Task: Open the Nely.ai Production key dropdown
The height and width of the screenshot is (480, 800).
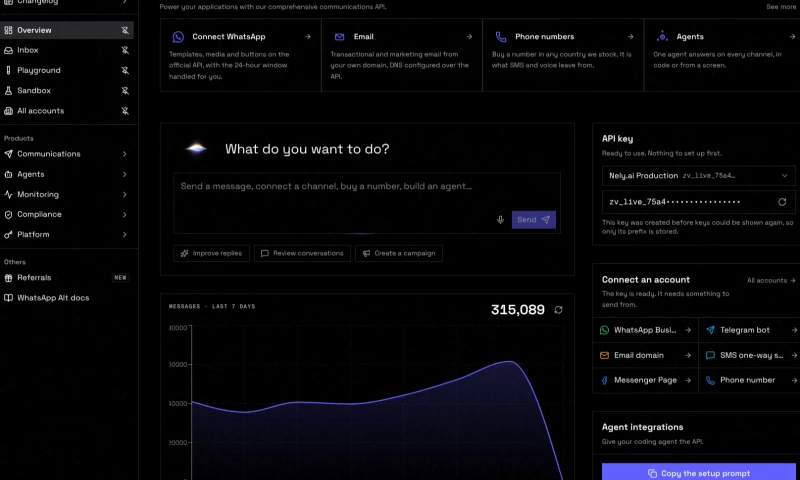Action: [x=698, y=175]
